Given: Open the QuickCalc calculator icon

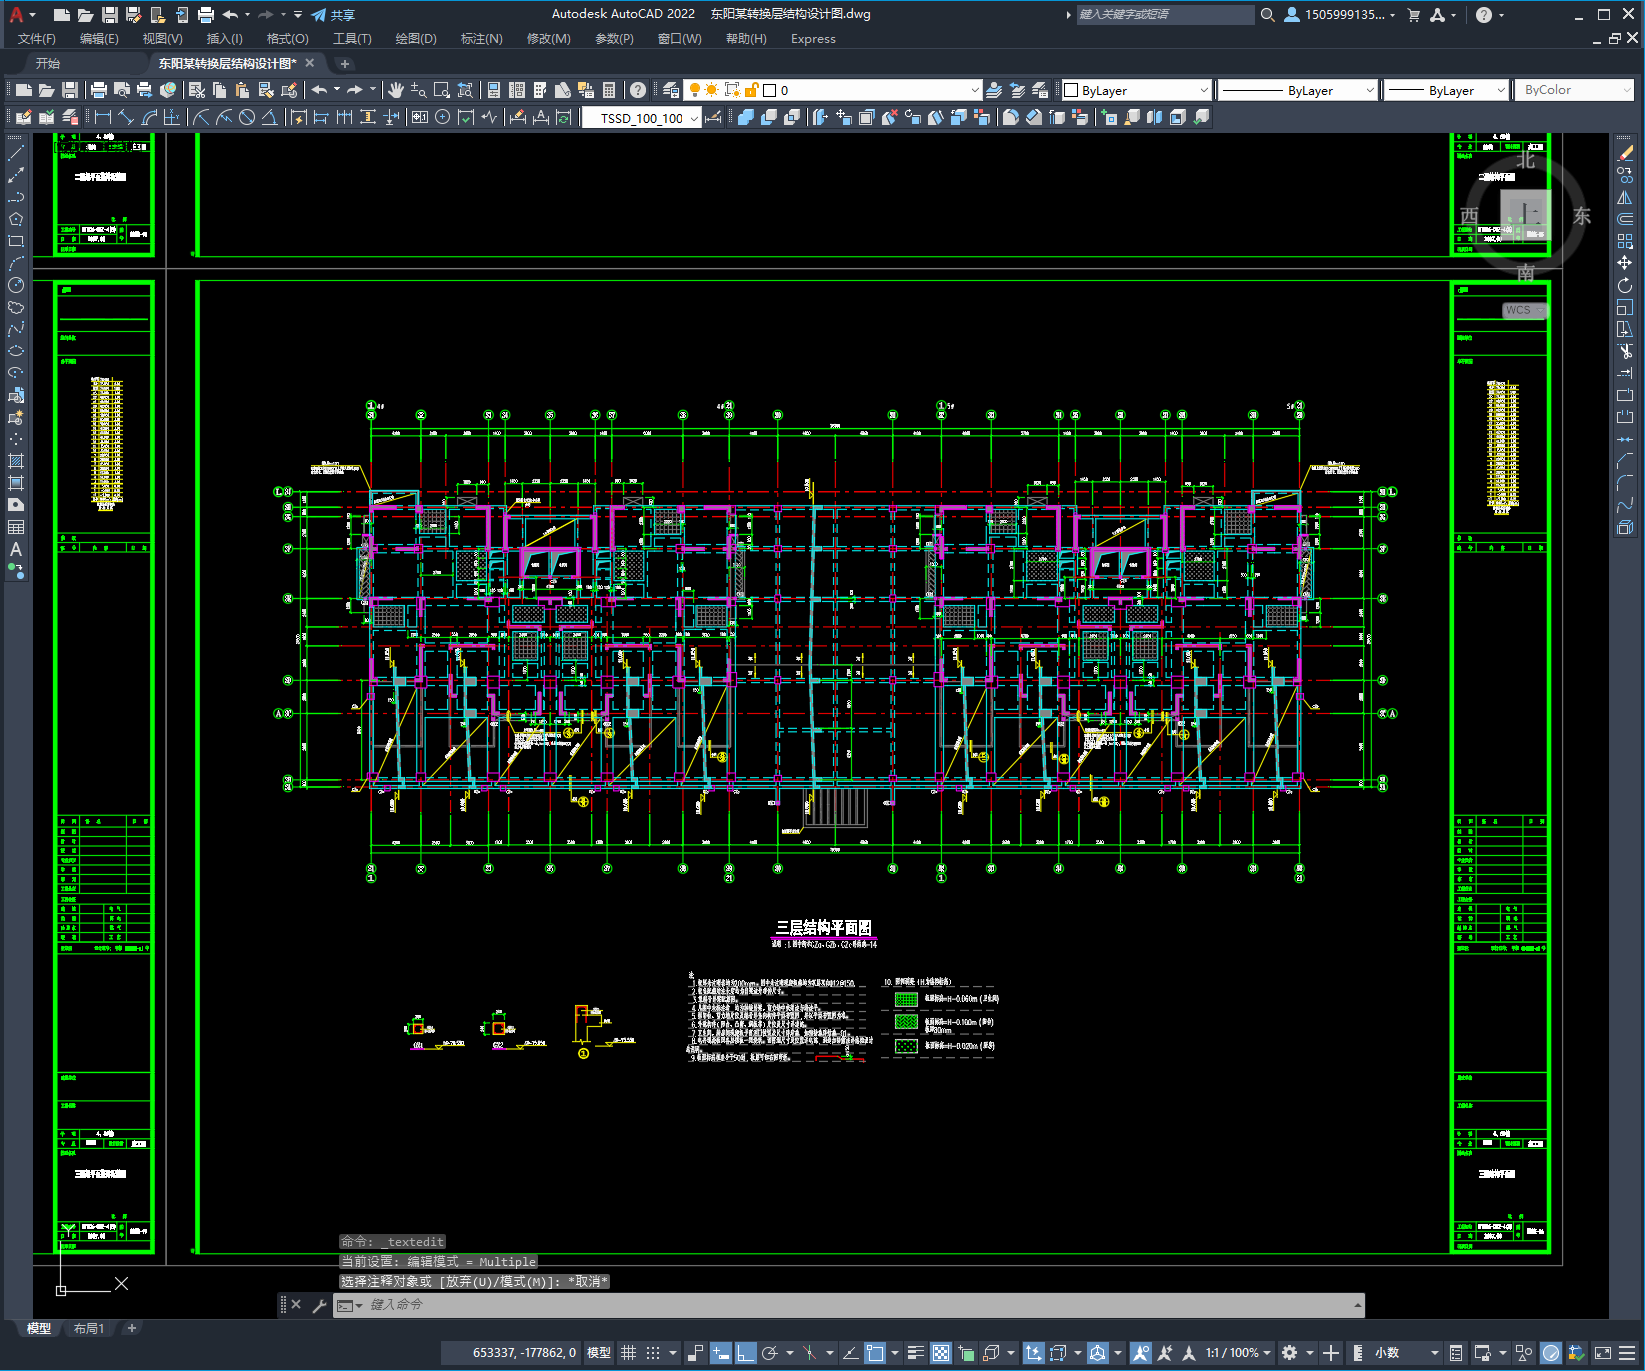Looking at the screenshot, I should click(x=609, y=90).
